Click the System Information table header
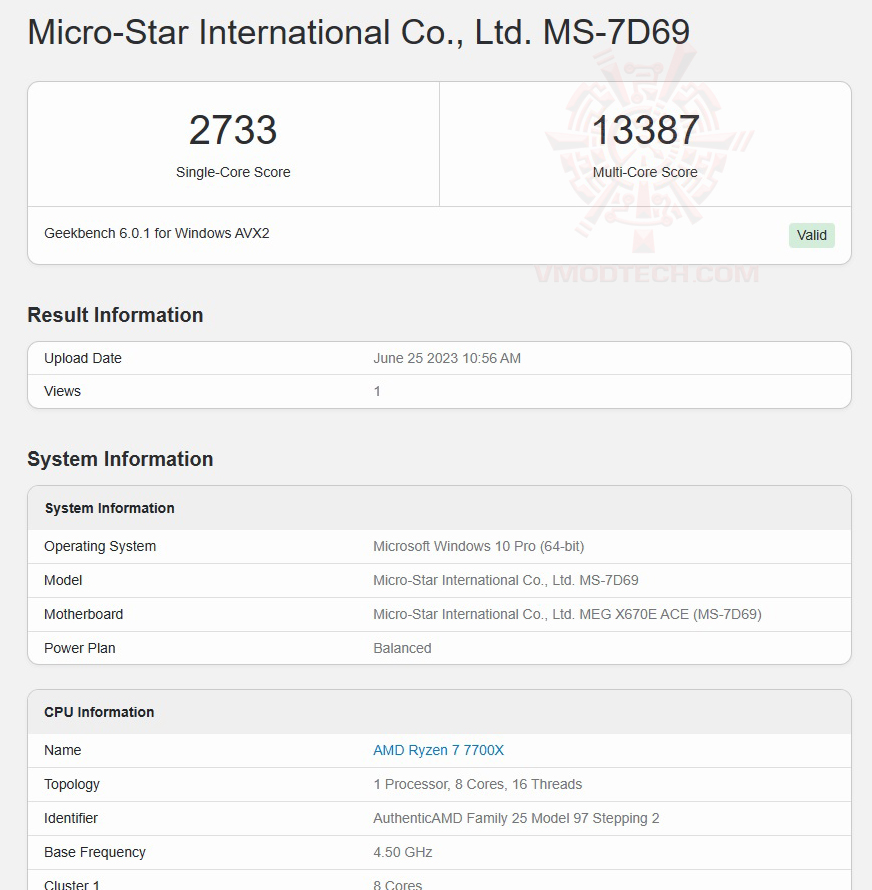The height and width of the screenshot is (890, 872). pyautogui.click(x=110, y=508)
